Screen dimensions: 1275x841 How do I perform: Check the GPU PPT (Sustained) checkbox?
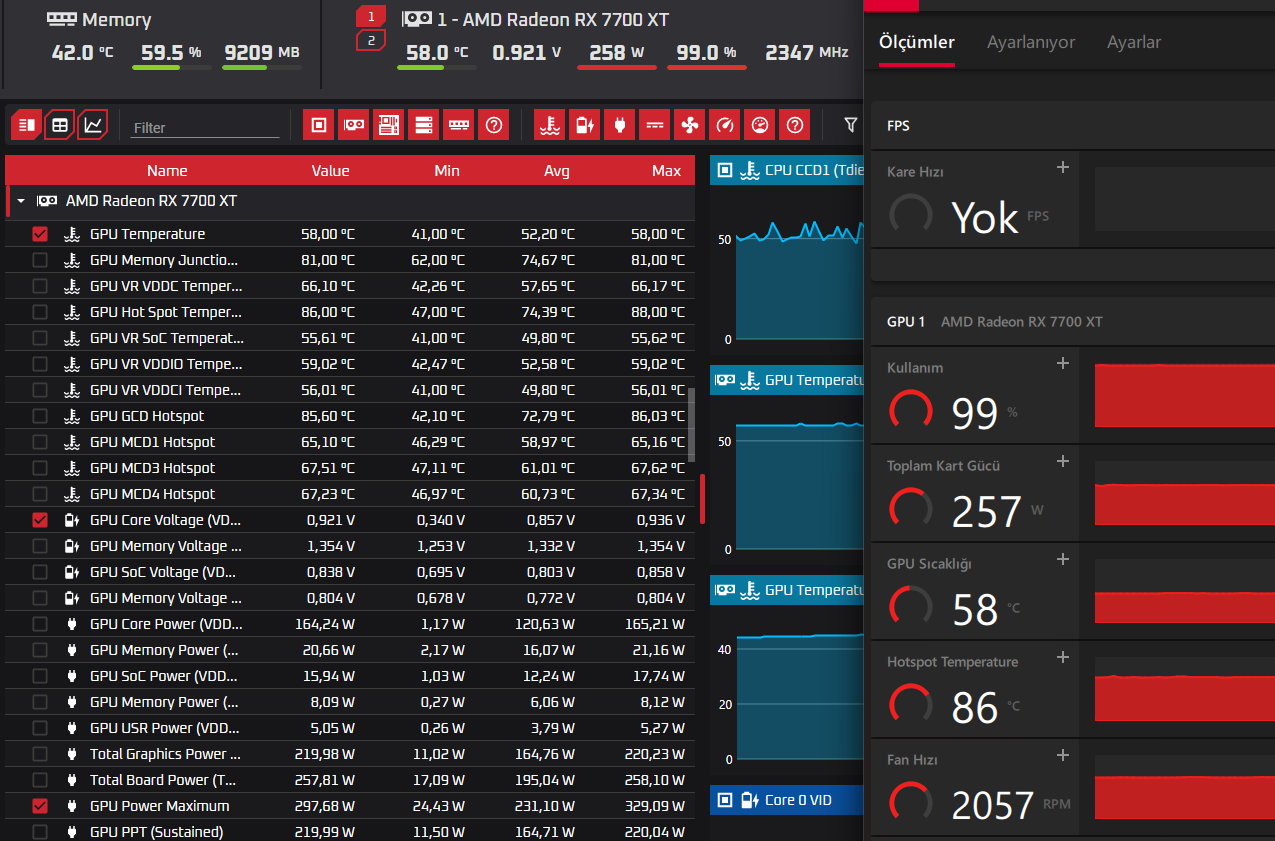[x=40, y=832]
